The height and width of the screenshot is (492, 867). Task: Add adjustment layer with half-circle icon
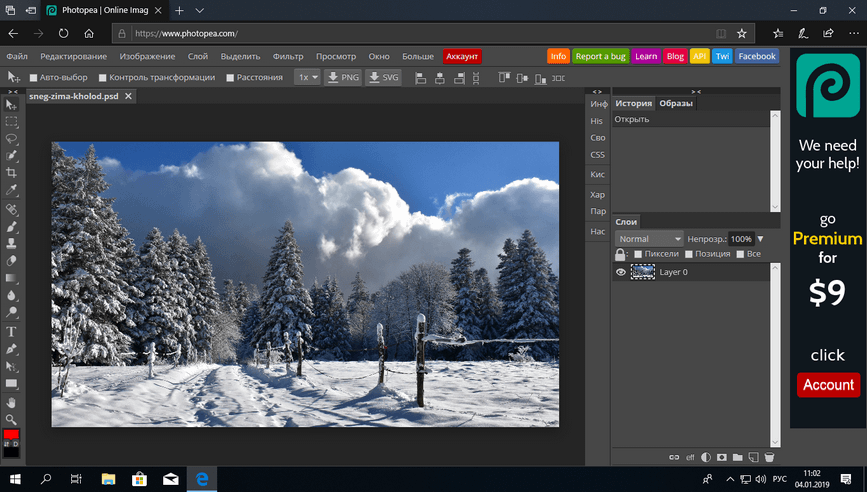706,457
